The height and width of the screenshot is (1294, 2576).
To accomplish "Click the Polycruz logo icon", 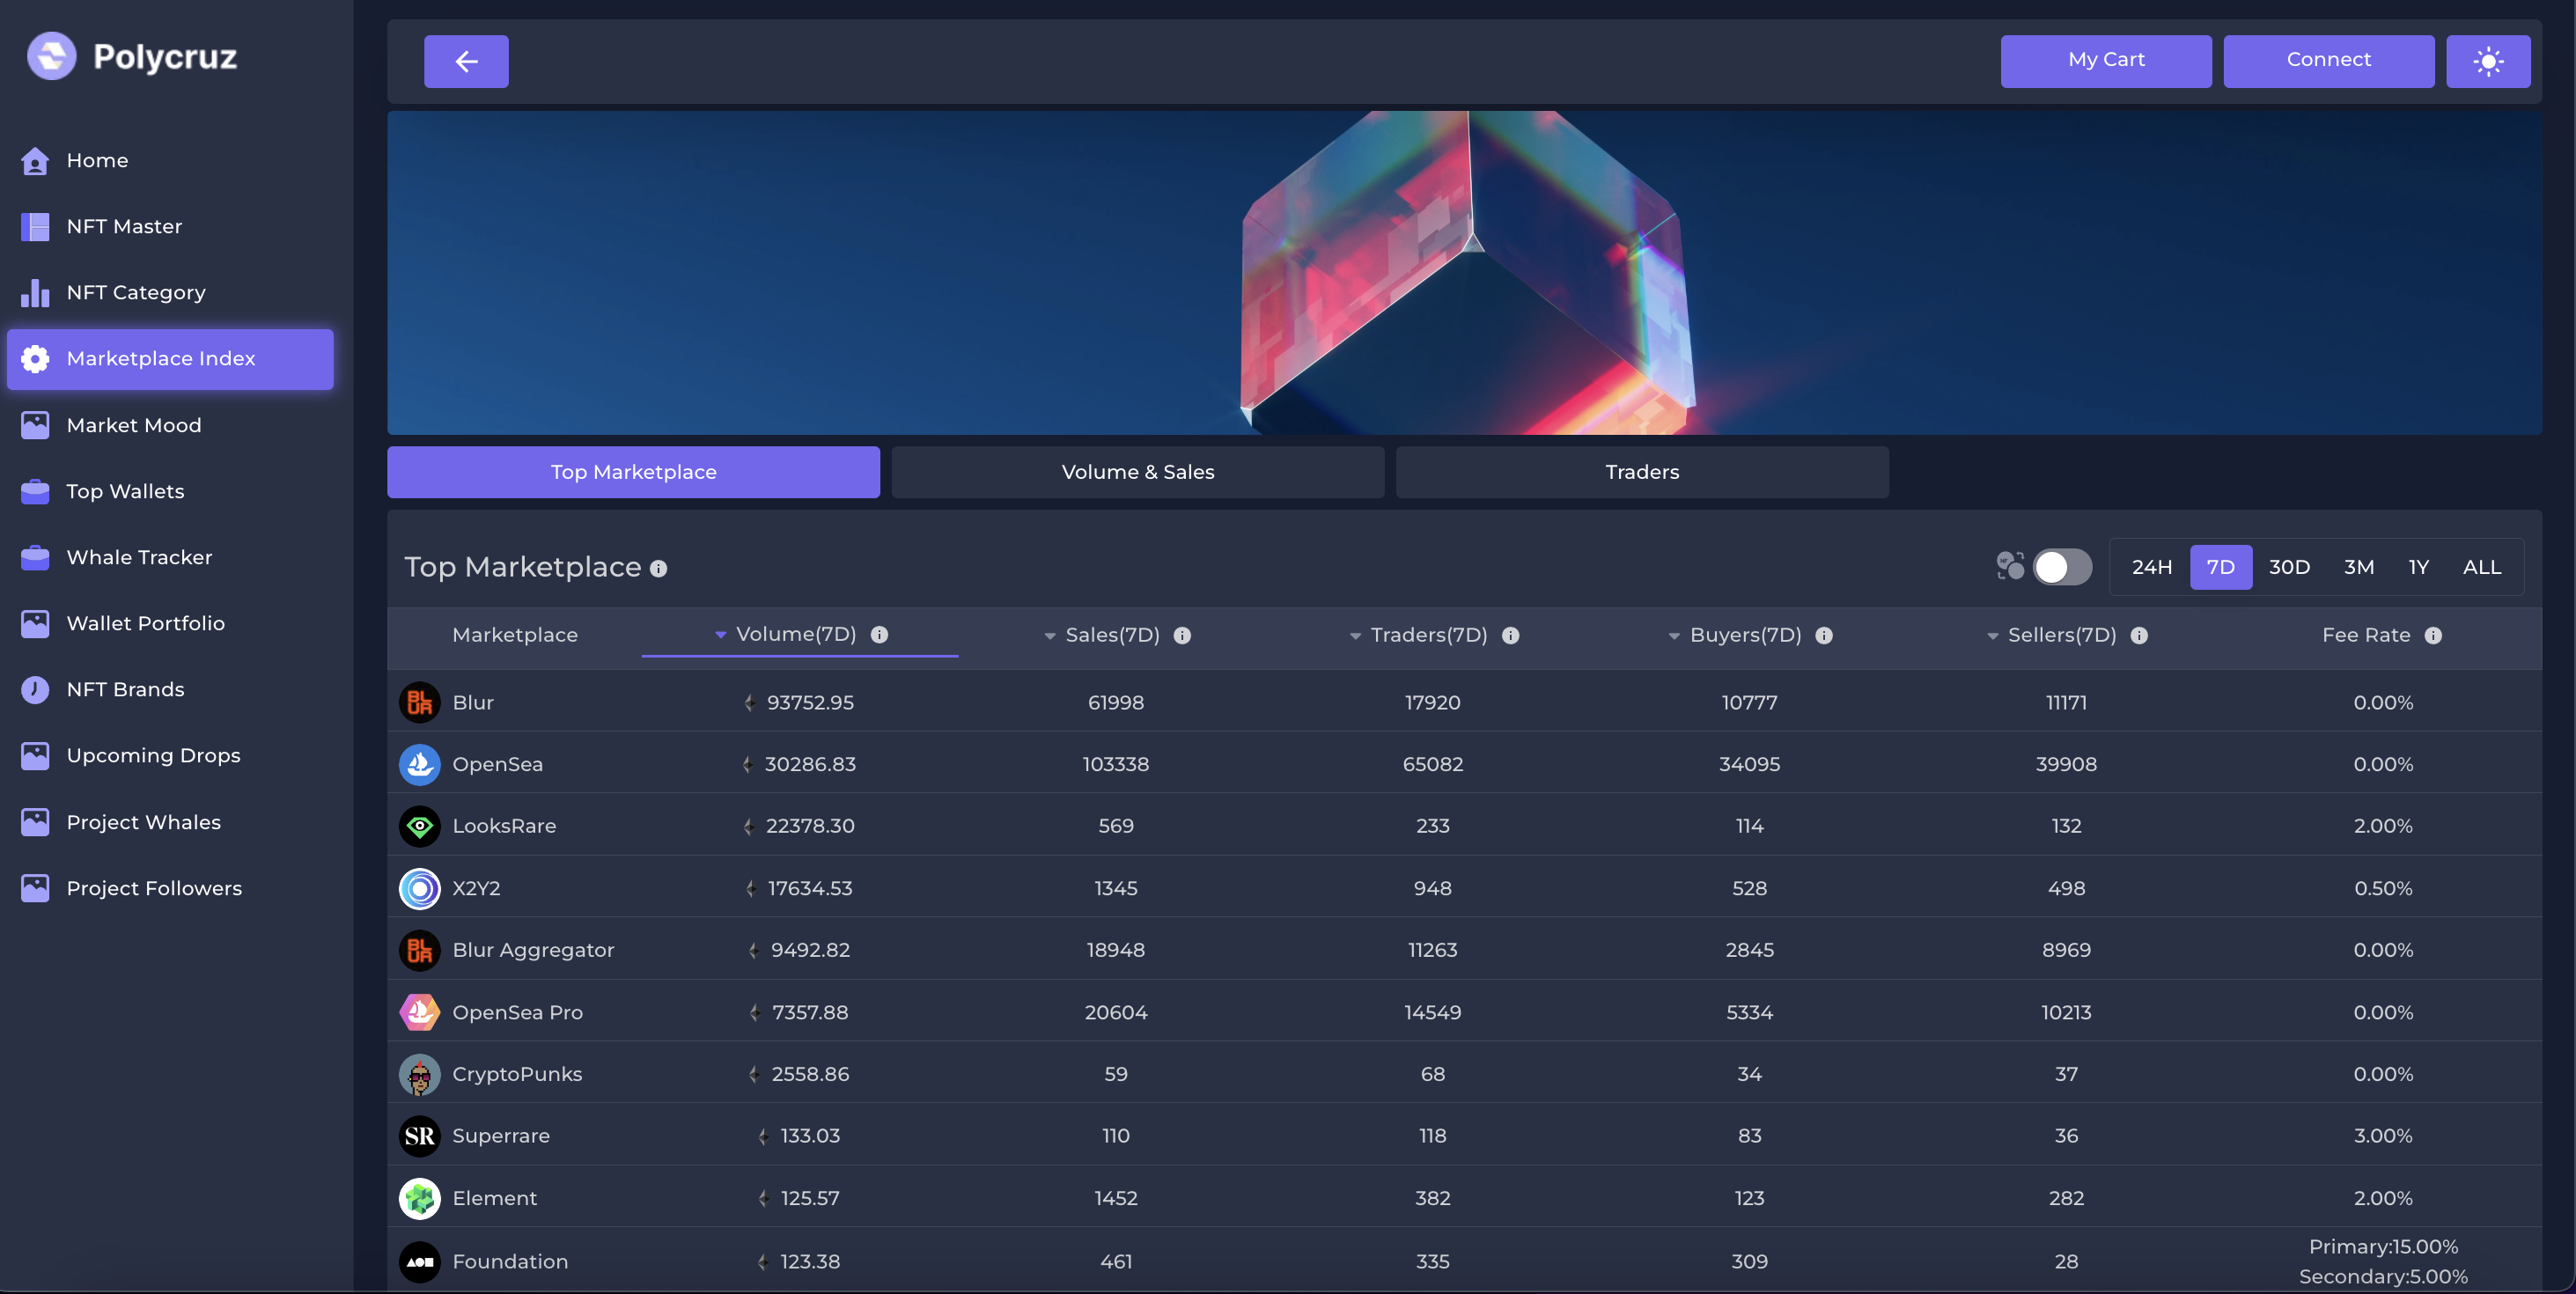I will (51, 56).
